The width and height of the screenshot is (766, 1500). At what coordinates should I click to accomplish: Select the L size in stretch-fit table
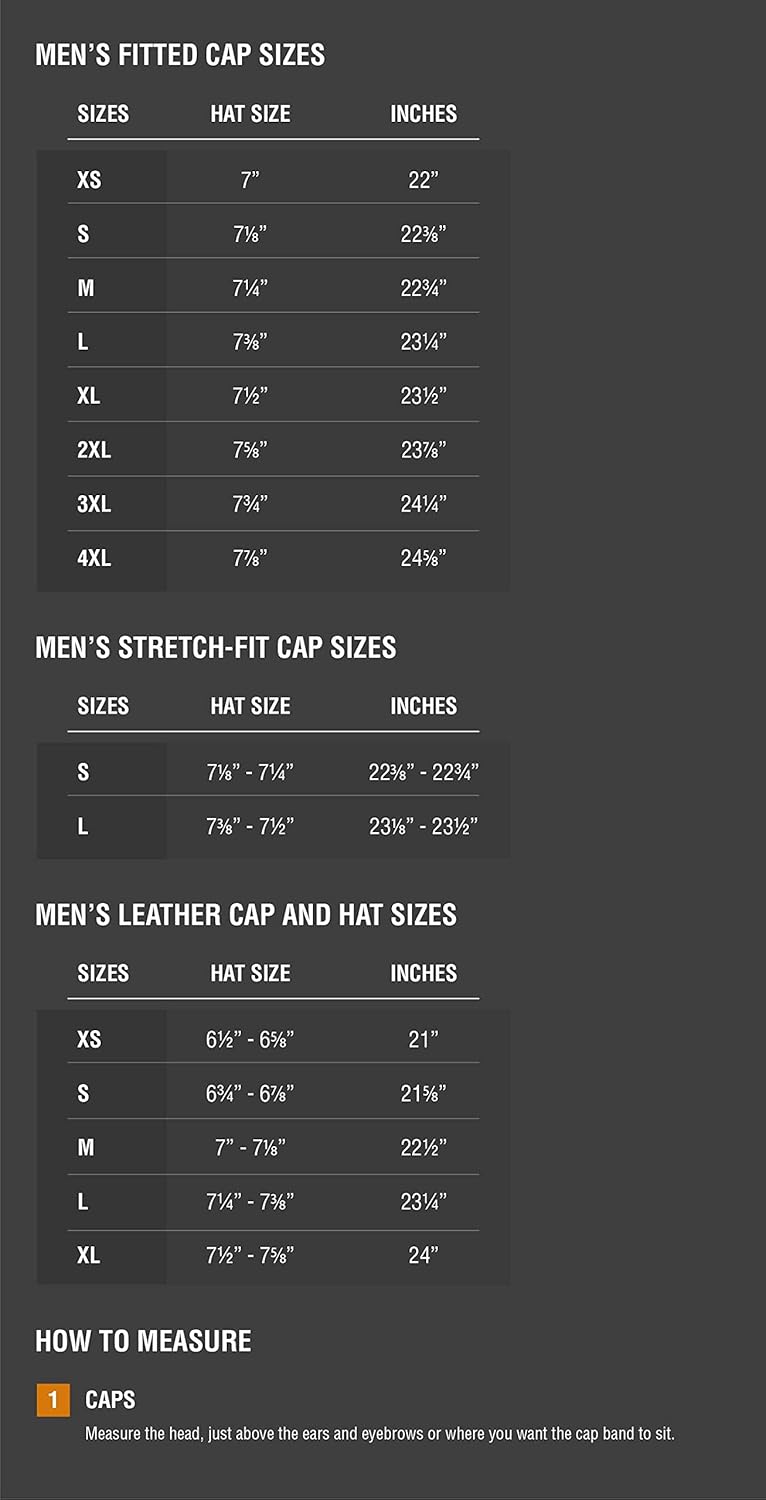click(83, 827)
